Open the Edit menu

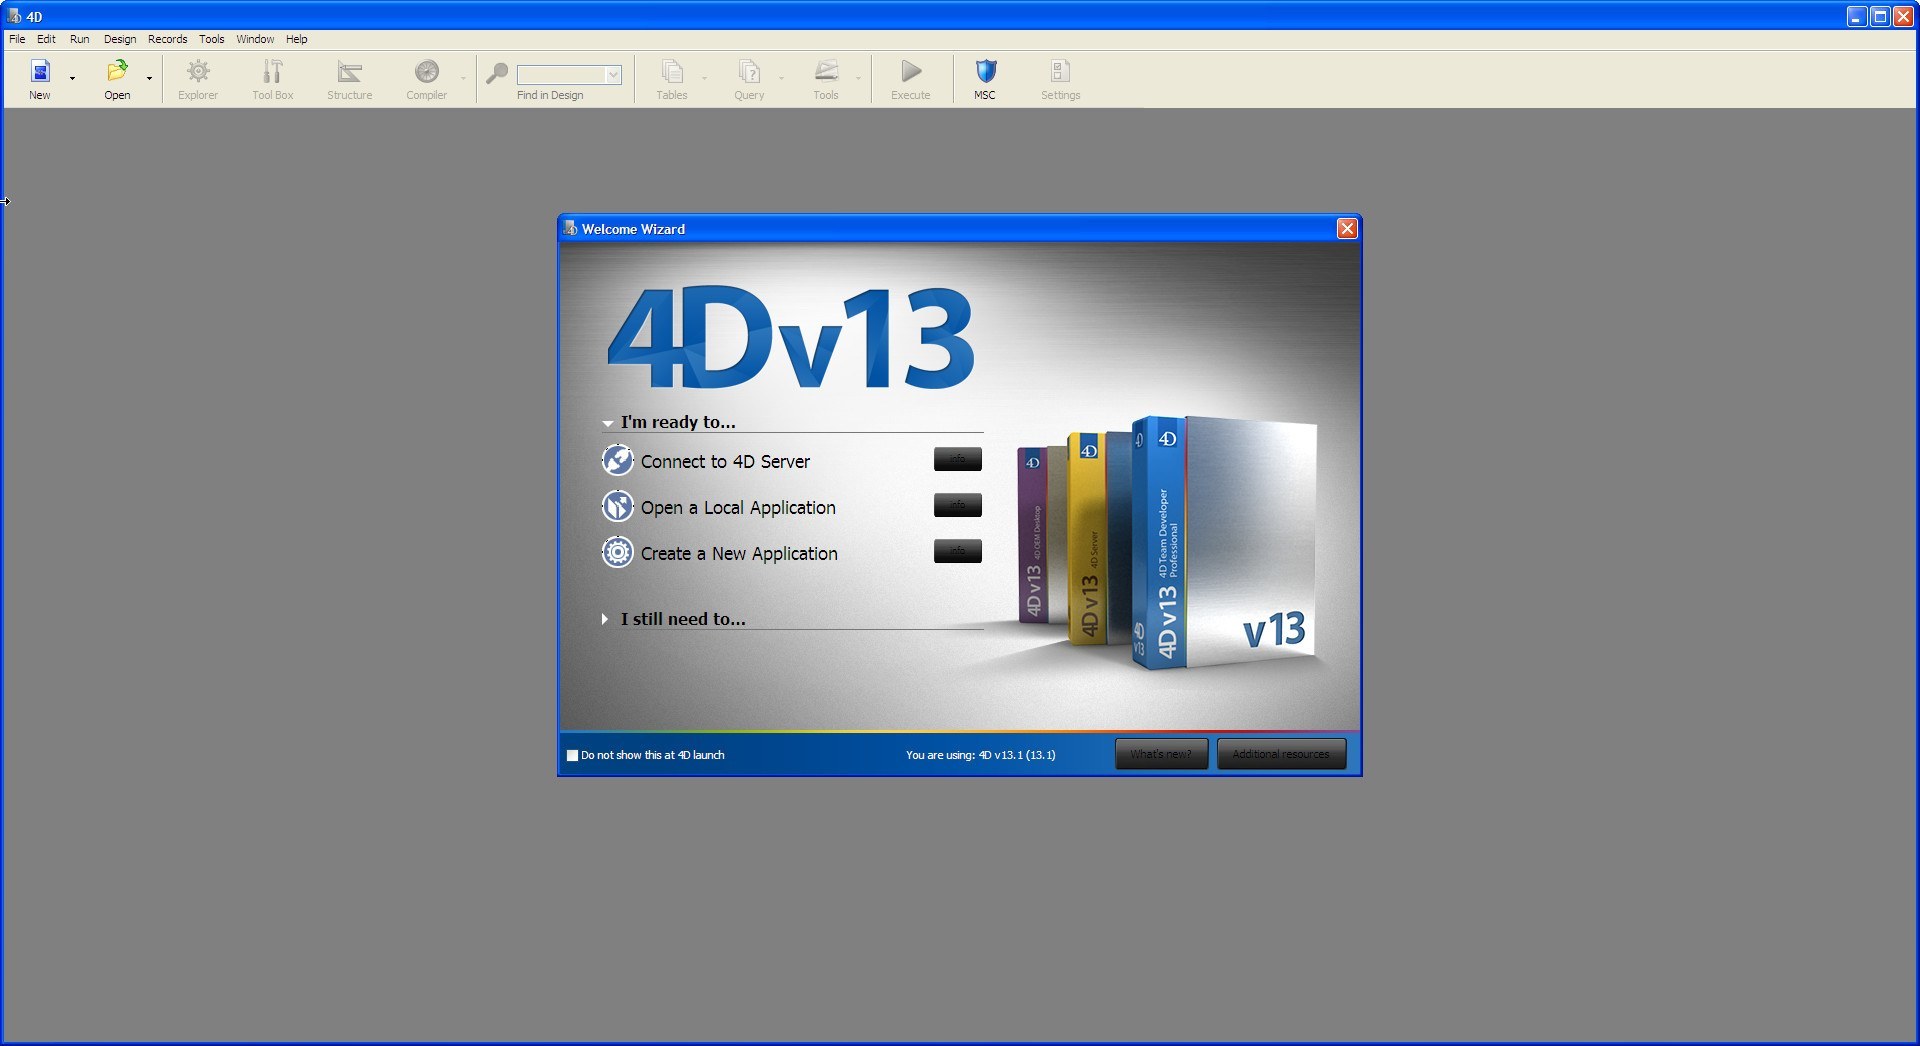coord(47,39)
